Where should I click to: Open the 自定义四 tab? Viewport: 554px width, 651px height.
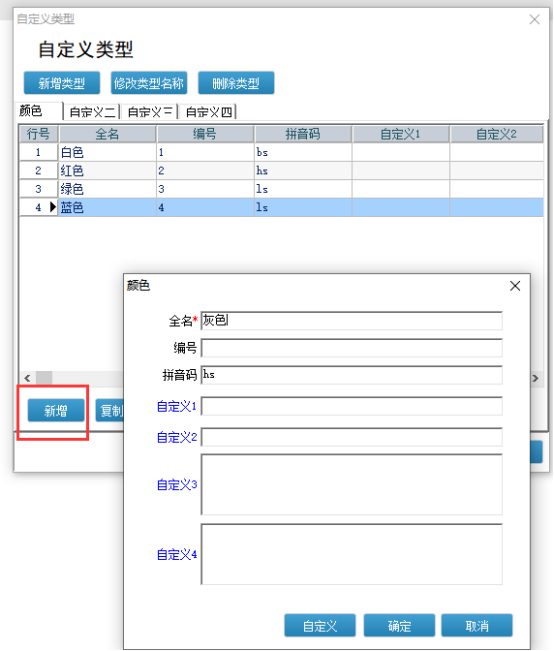coord(208,112)
